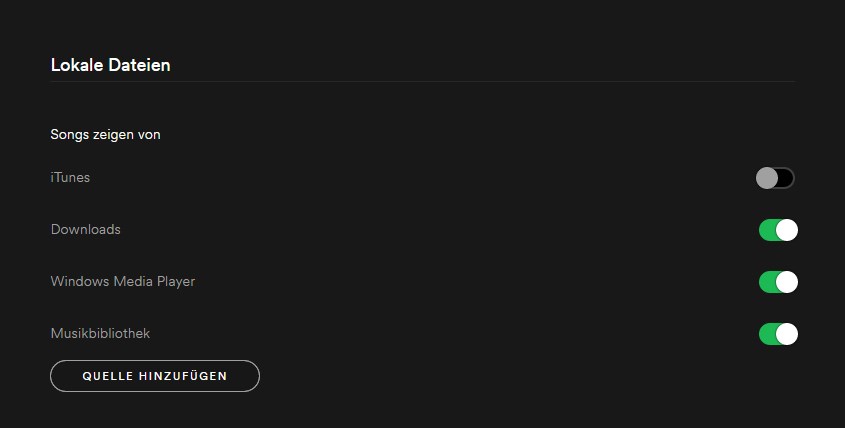Click the Musikbibliothek source label
845x428 pixels.
click(x=100, y=334)
